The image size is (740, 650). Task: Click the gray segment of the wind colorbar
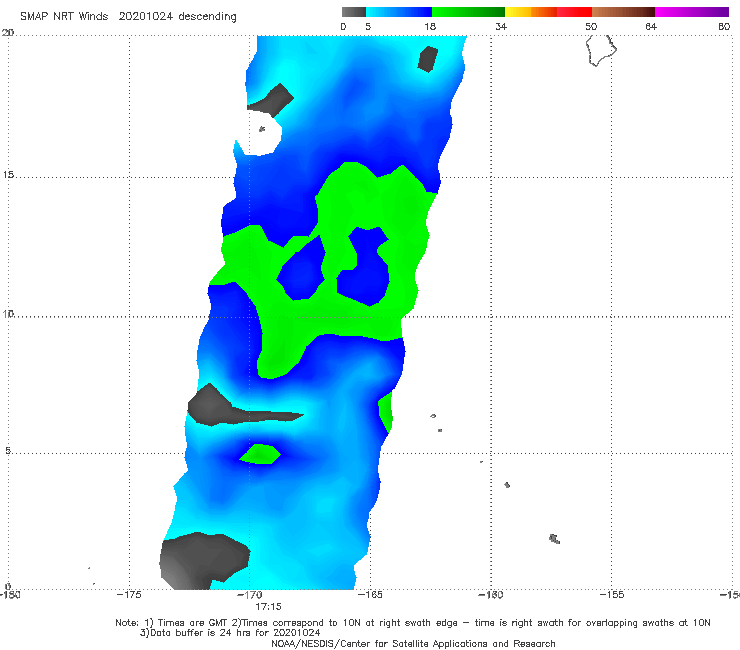point(354,12)
